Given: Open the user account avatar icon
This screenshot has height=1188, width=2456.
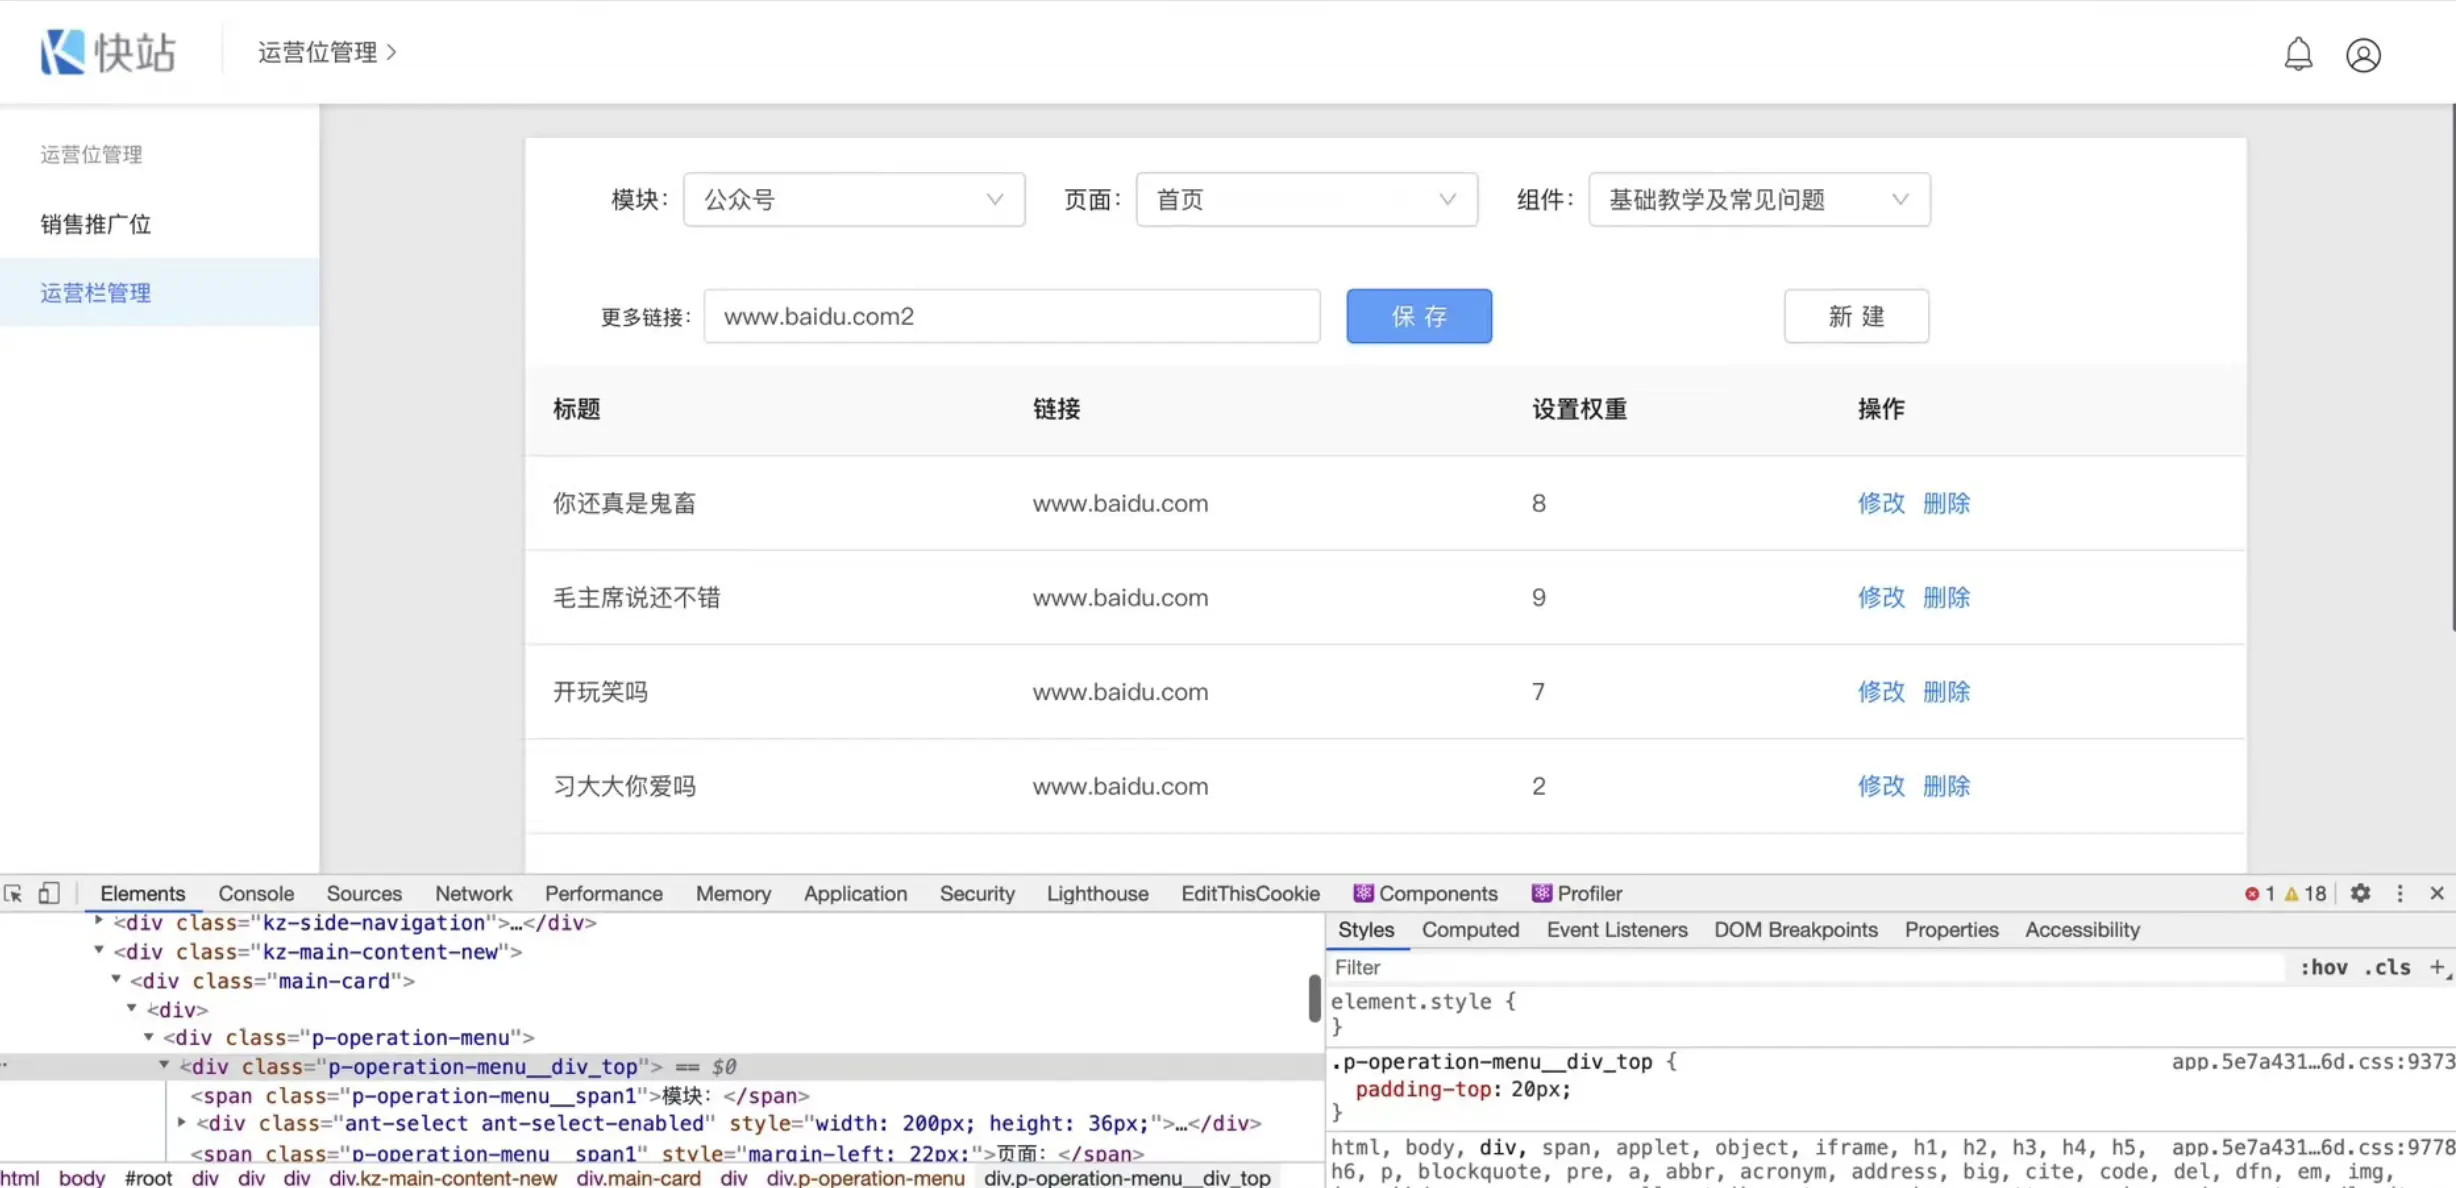Looking at the screenshot, I should [x=2363, y=55].
